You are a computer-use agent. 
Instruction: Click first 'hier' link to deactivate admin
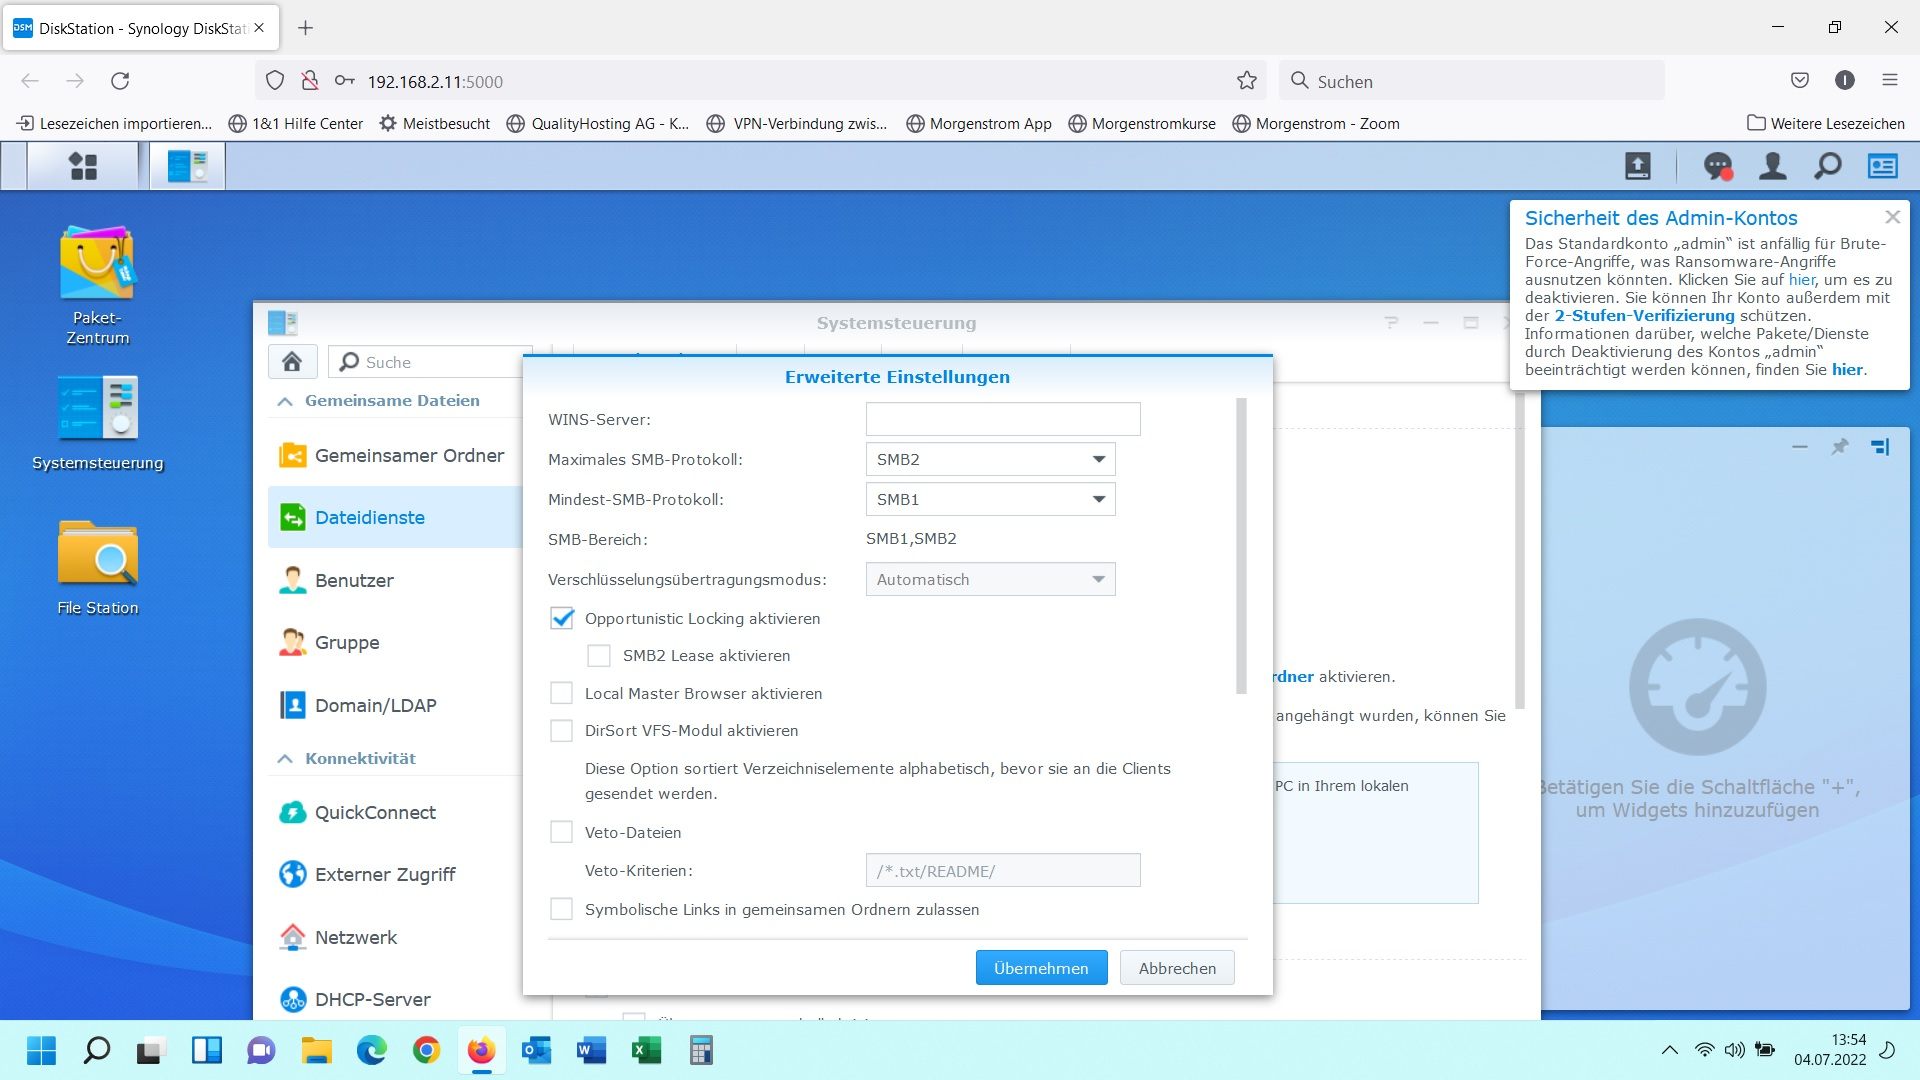coord(1801,280)
